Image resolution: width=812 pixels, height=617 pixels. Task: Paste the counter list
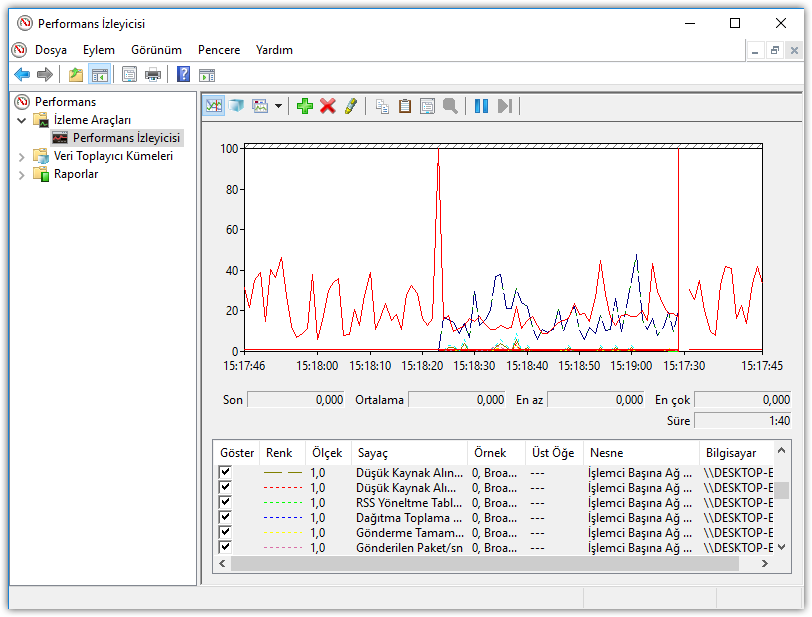404,105
